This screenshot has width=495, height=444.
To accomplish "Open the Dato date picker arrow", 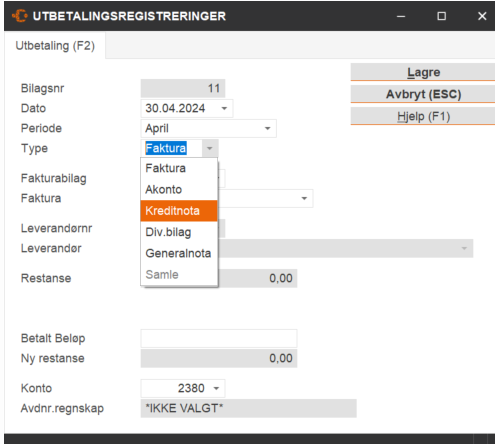I will (x=224, y=108).
